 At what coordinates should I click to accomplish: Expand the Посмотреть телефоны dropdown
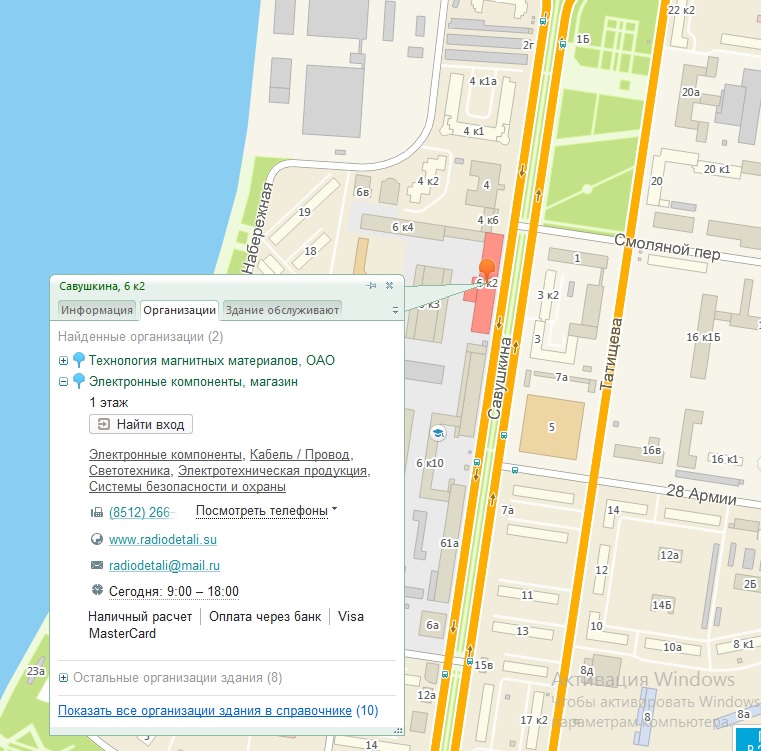266,511
